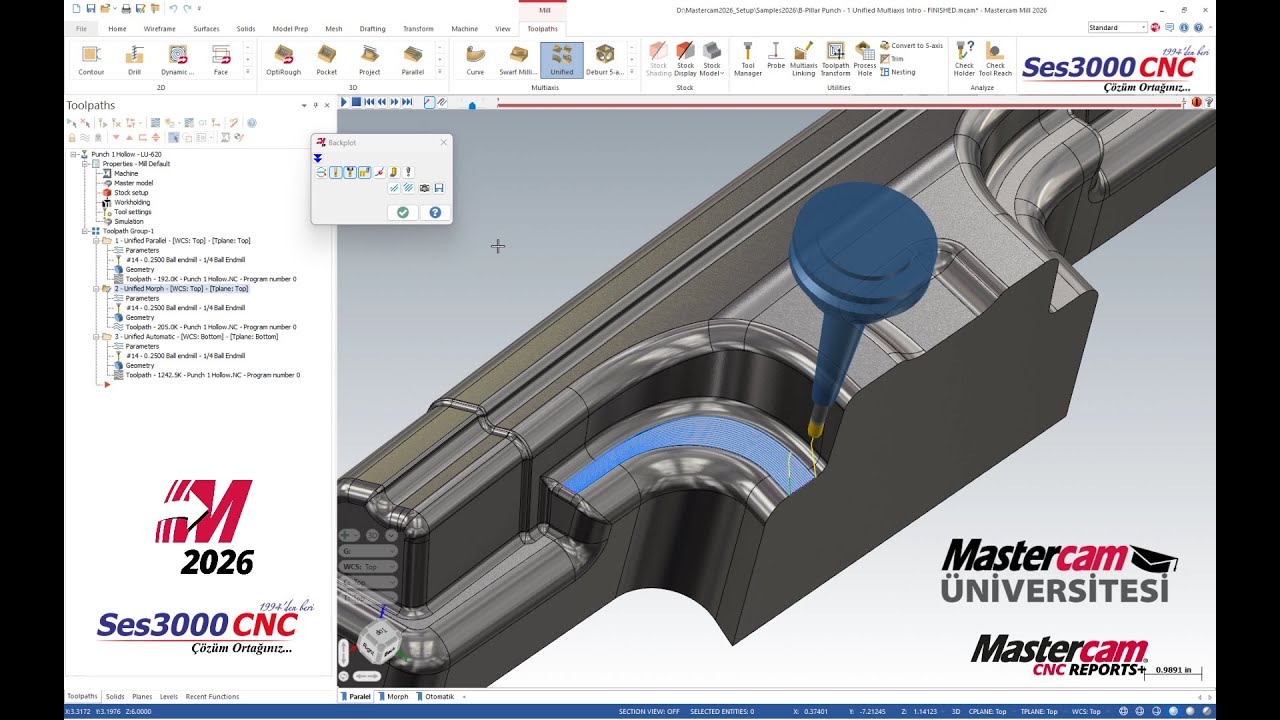1280x720 pixels.
Task: Open Toolpath Transform
Action: pos(836,60)
